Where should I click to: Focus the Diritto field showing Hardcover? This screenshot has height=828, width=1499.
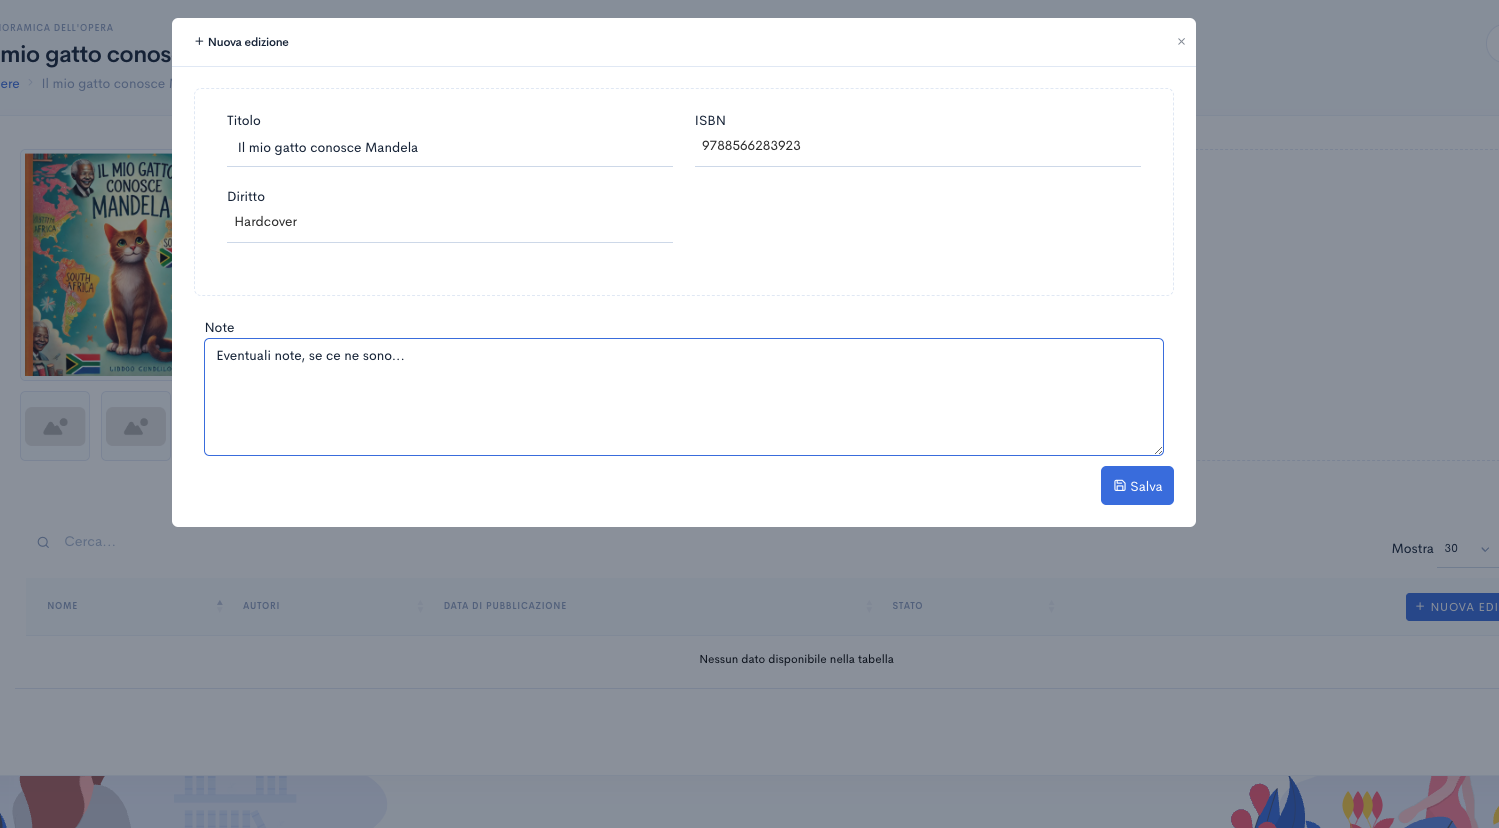449,222
